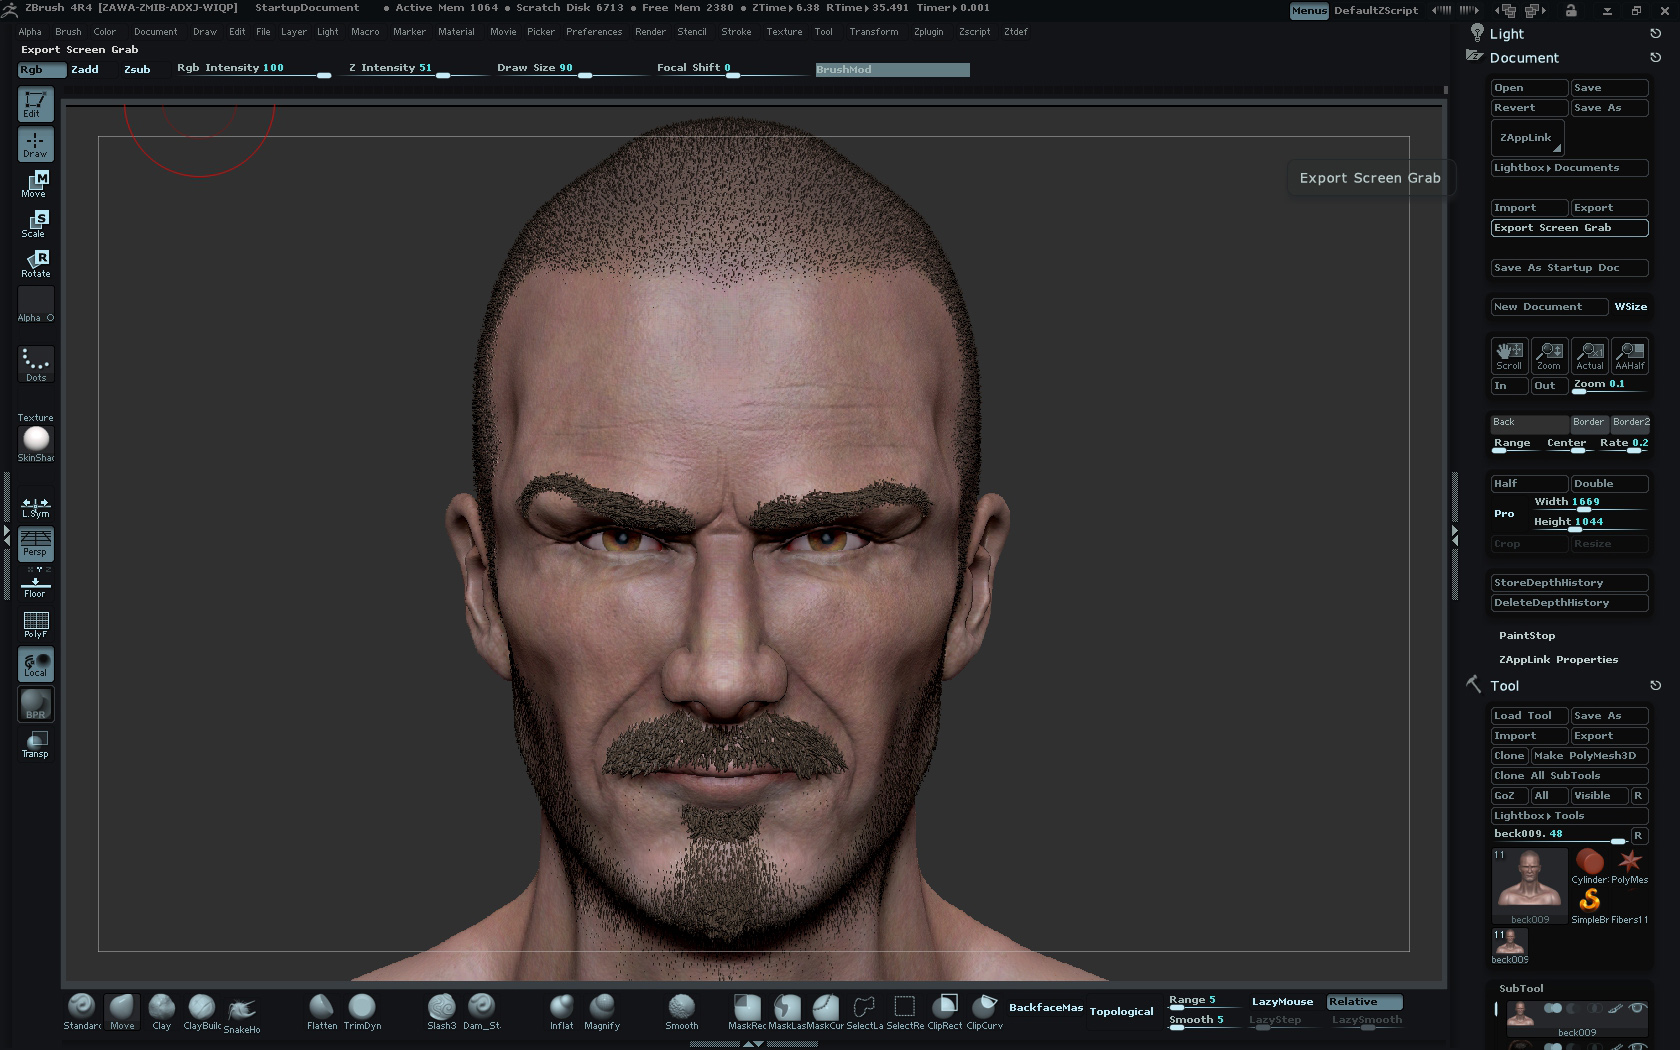
Task: Select the beck009 tool thumbnail
Action: (x=1529, y=886)
